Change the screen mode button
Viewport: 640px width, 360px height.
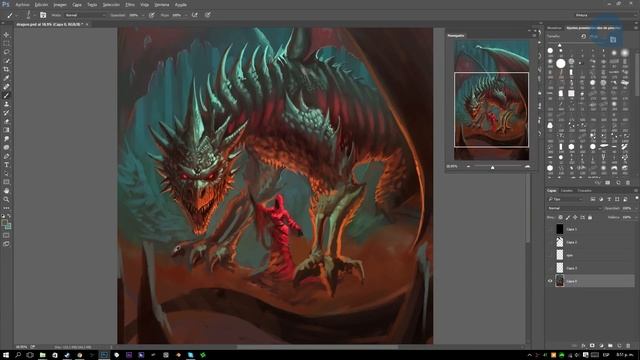[6, 244]
